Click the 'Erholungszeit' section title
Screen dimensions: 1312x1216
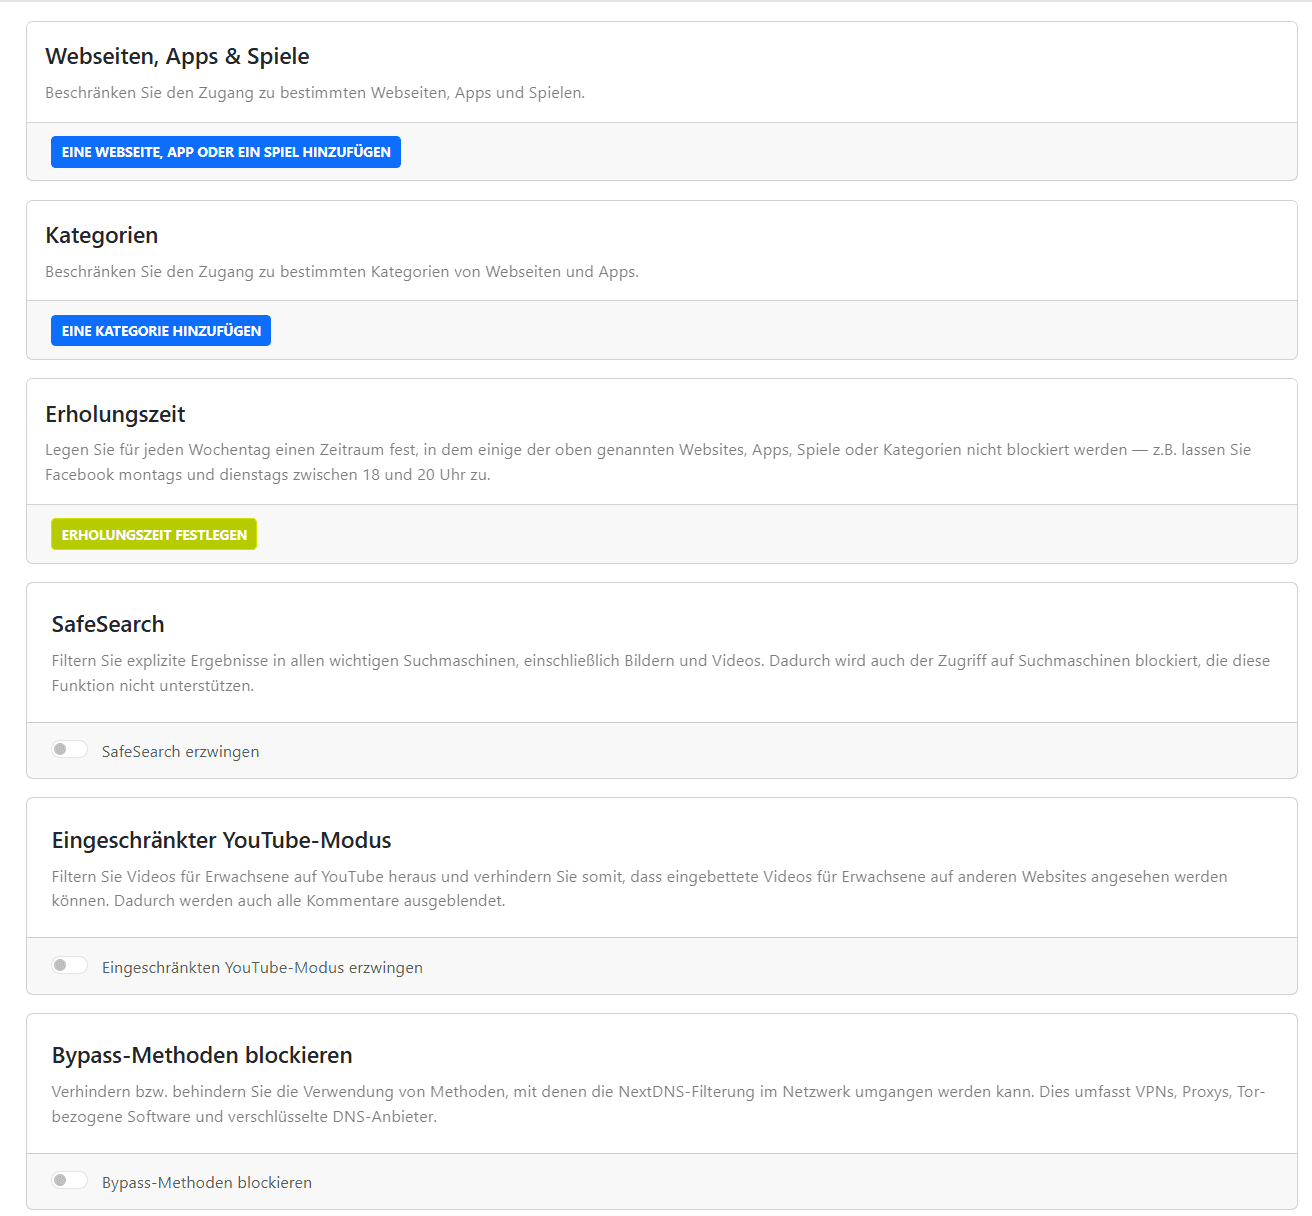116,415
